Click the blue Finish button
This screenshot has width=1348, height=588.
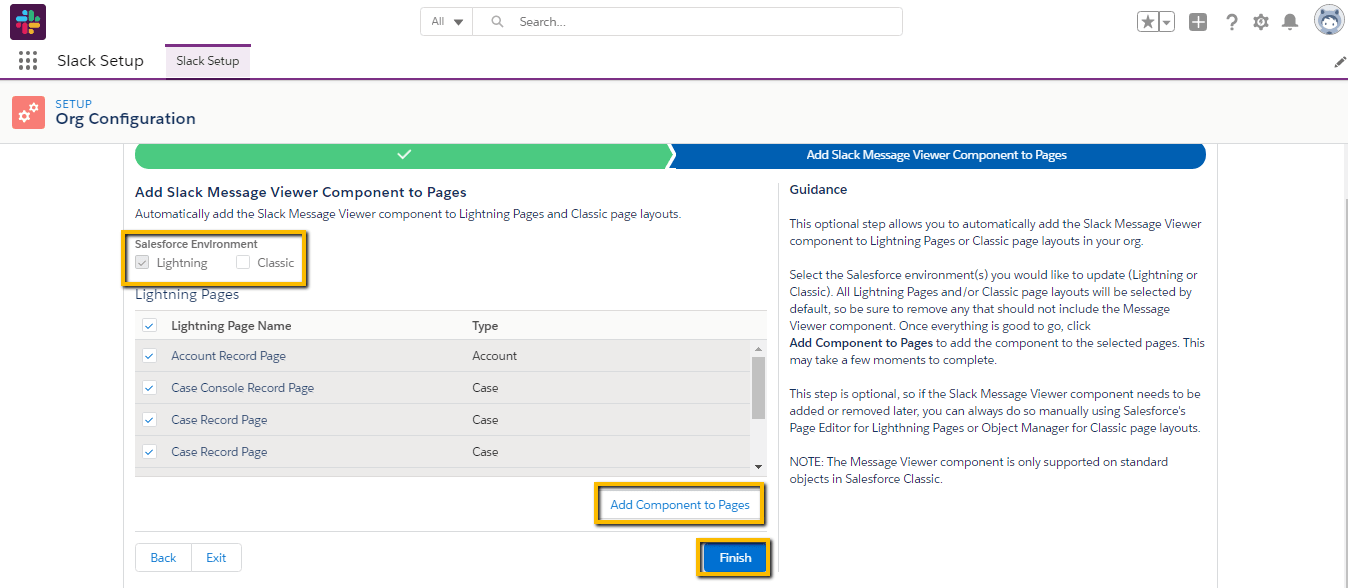(735, 558)
